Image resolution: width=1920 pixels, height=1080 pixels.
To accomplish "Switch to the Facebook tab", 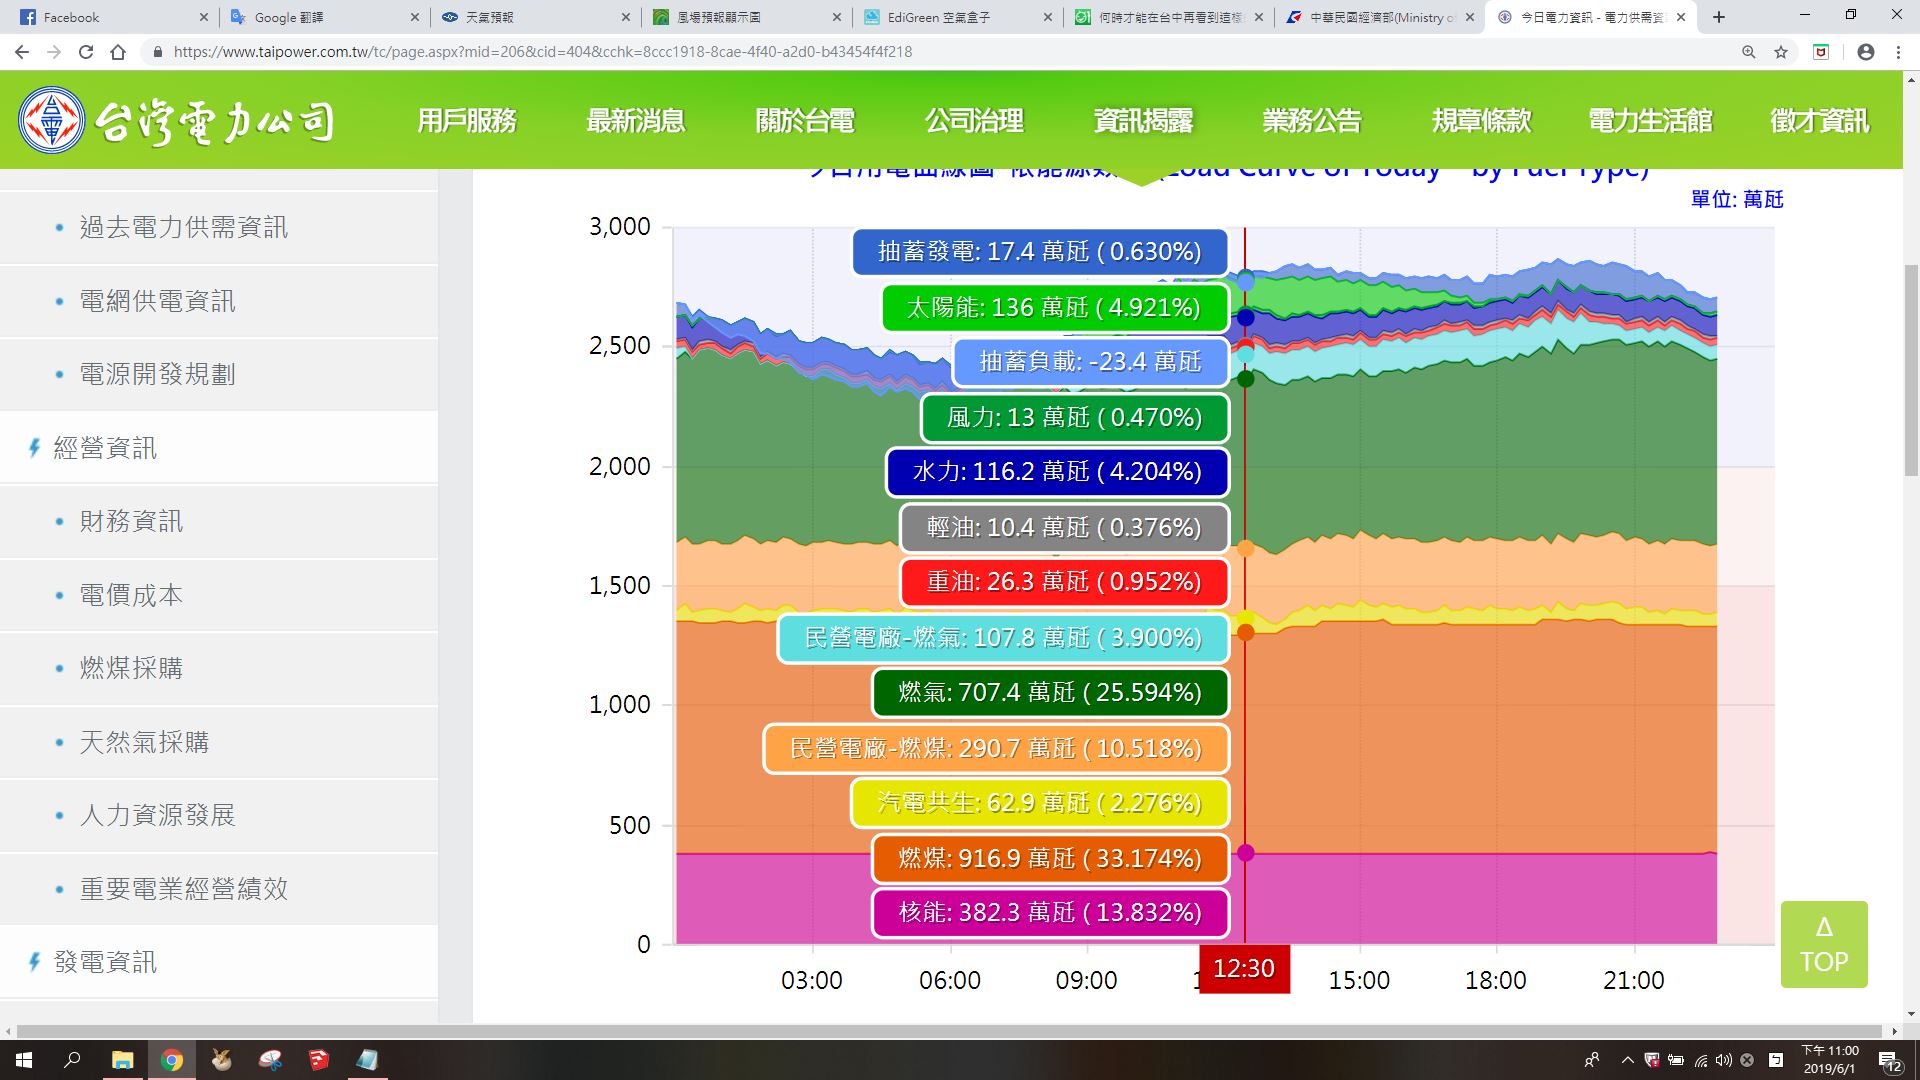I will [x=100, y=17].
